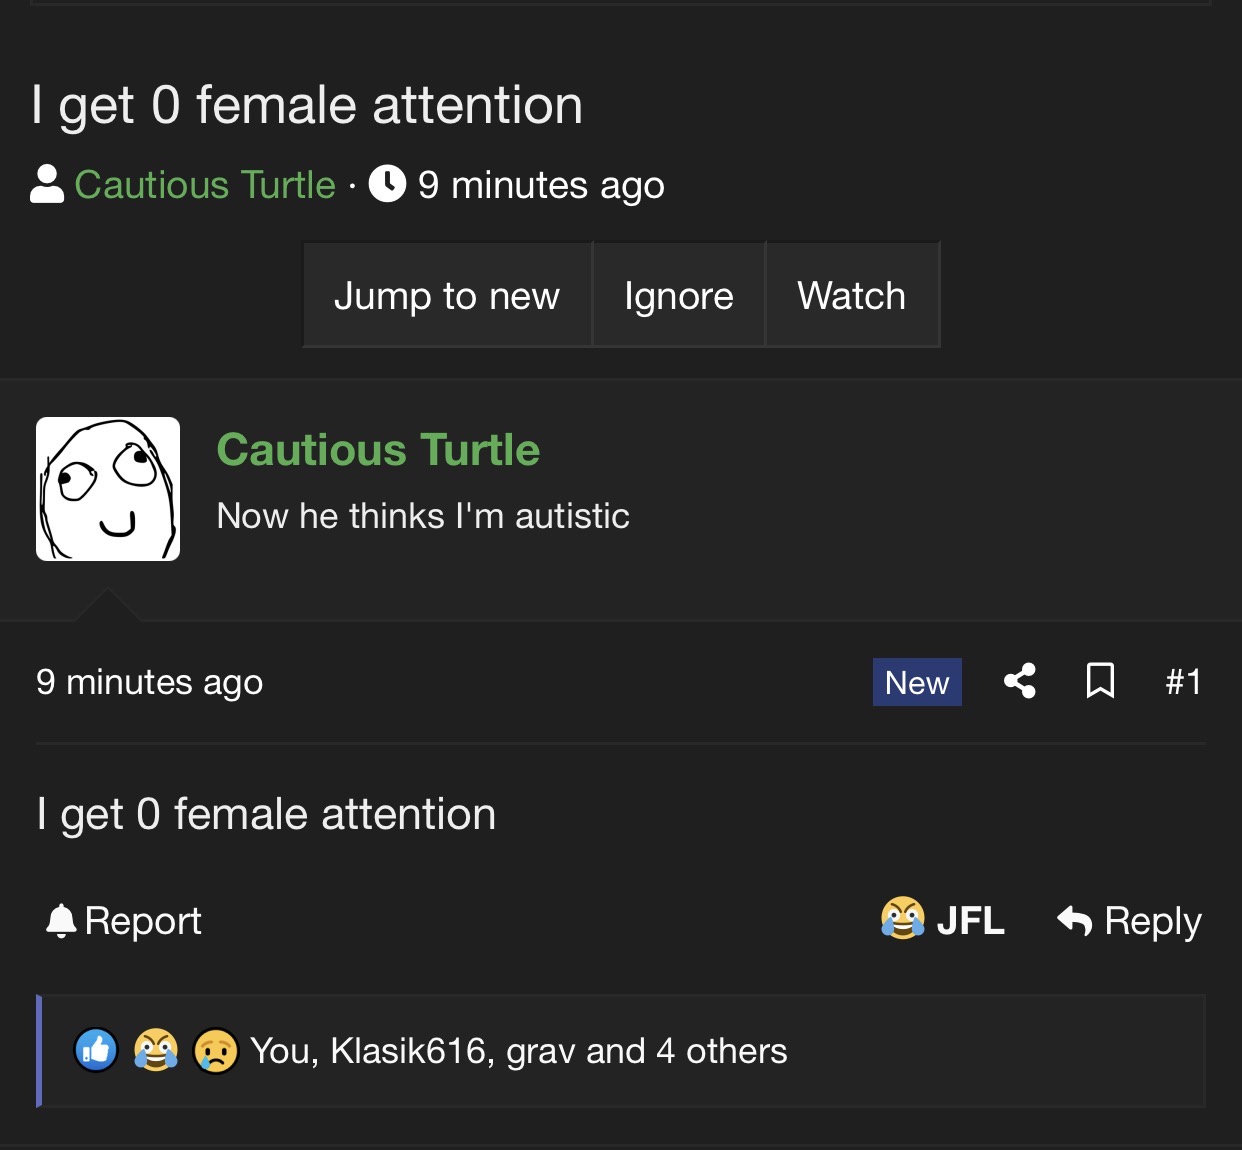Show reaction list 'You, Klasik616, grav and 4 others'
The image size is (1242, 1150).
(x=519, y=1051)
